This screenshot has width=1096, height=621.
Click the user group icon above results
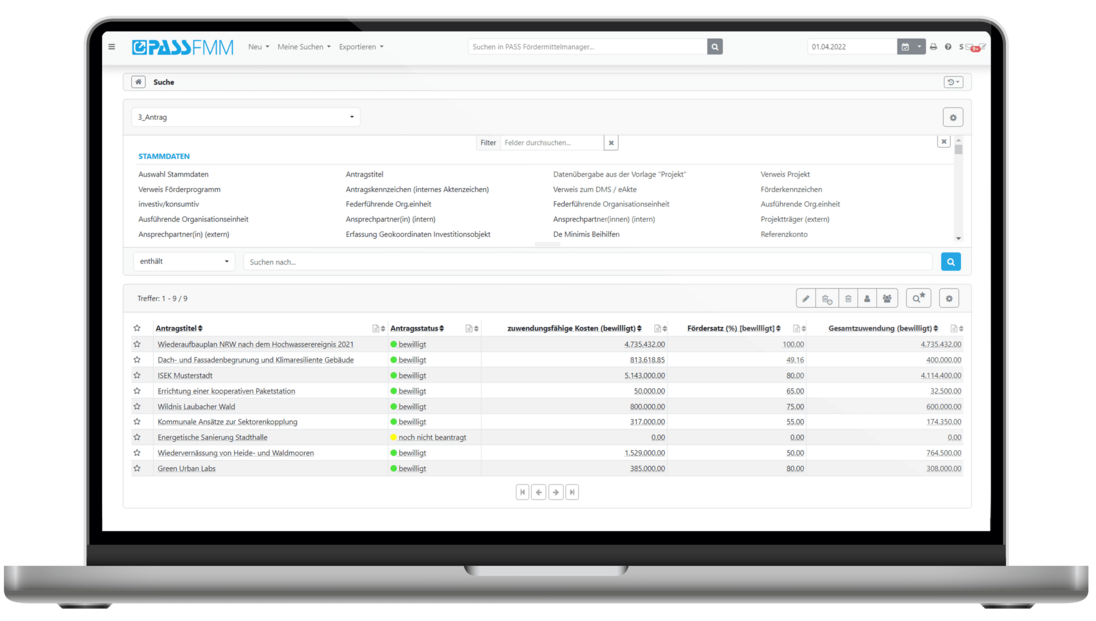coord(888,299)
